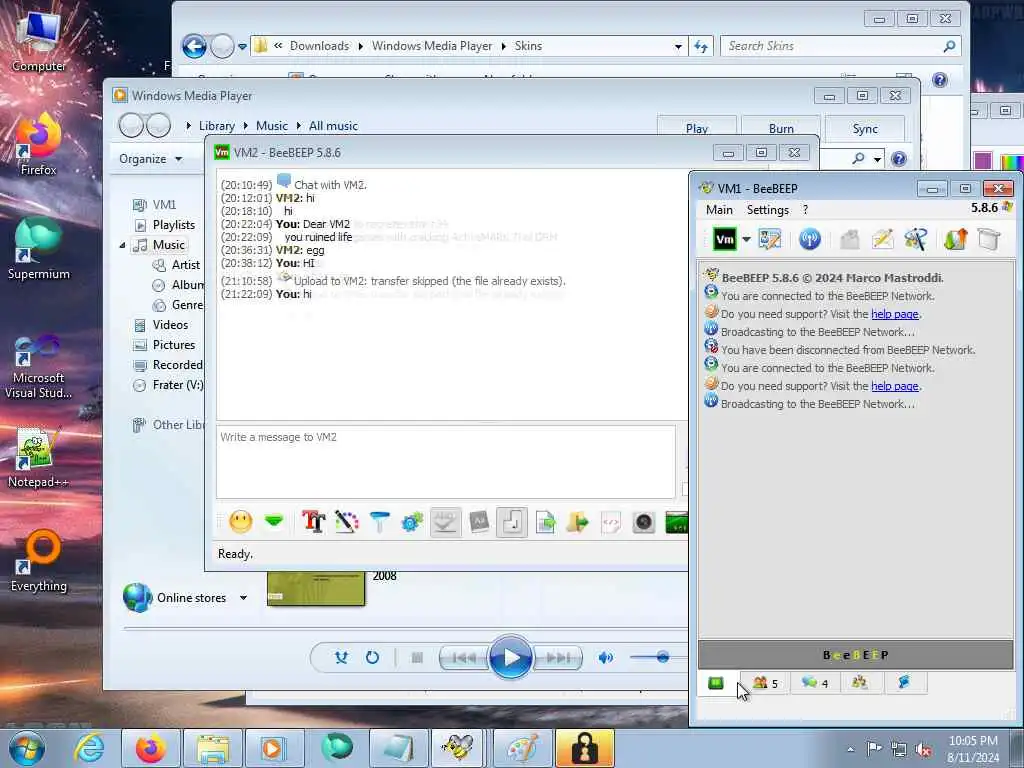This screenshot has width=1024, height=768.
Task: Open the Sync tab in Windows Media Player
Action: (x=865, y=129)
